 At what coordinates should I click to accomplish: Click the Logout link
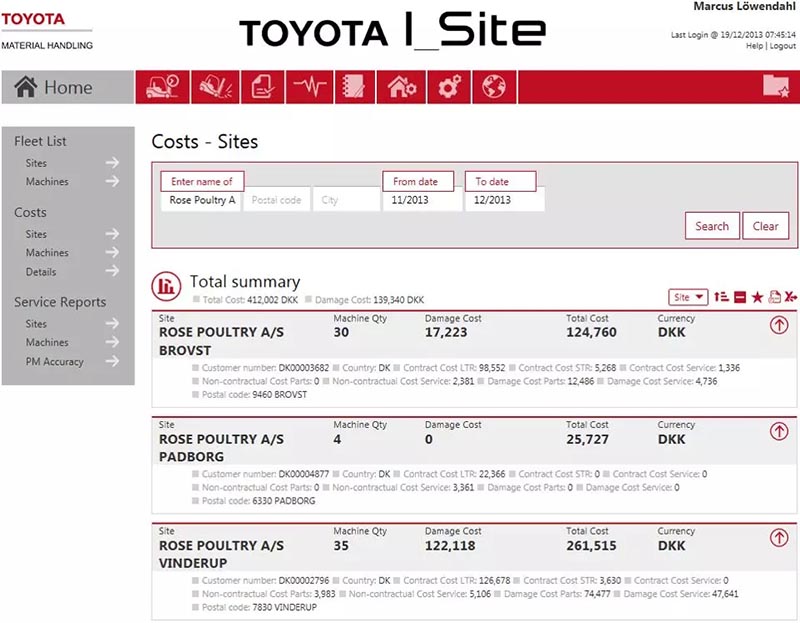783,46
